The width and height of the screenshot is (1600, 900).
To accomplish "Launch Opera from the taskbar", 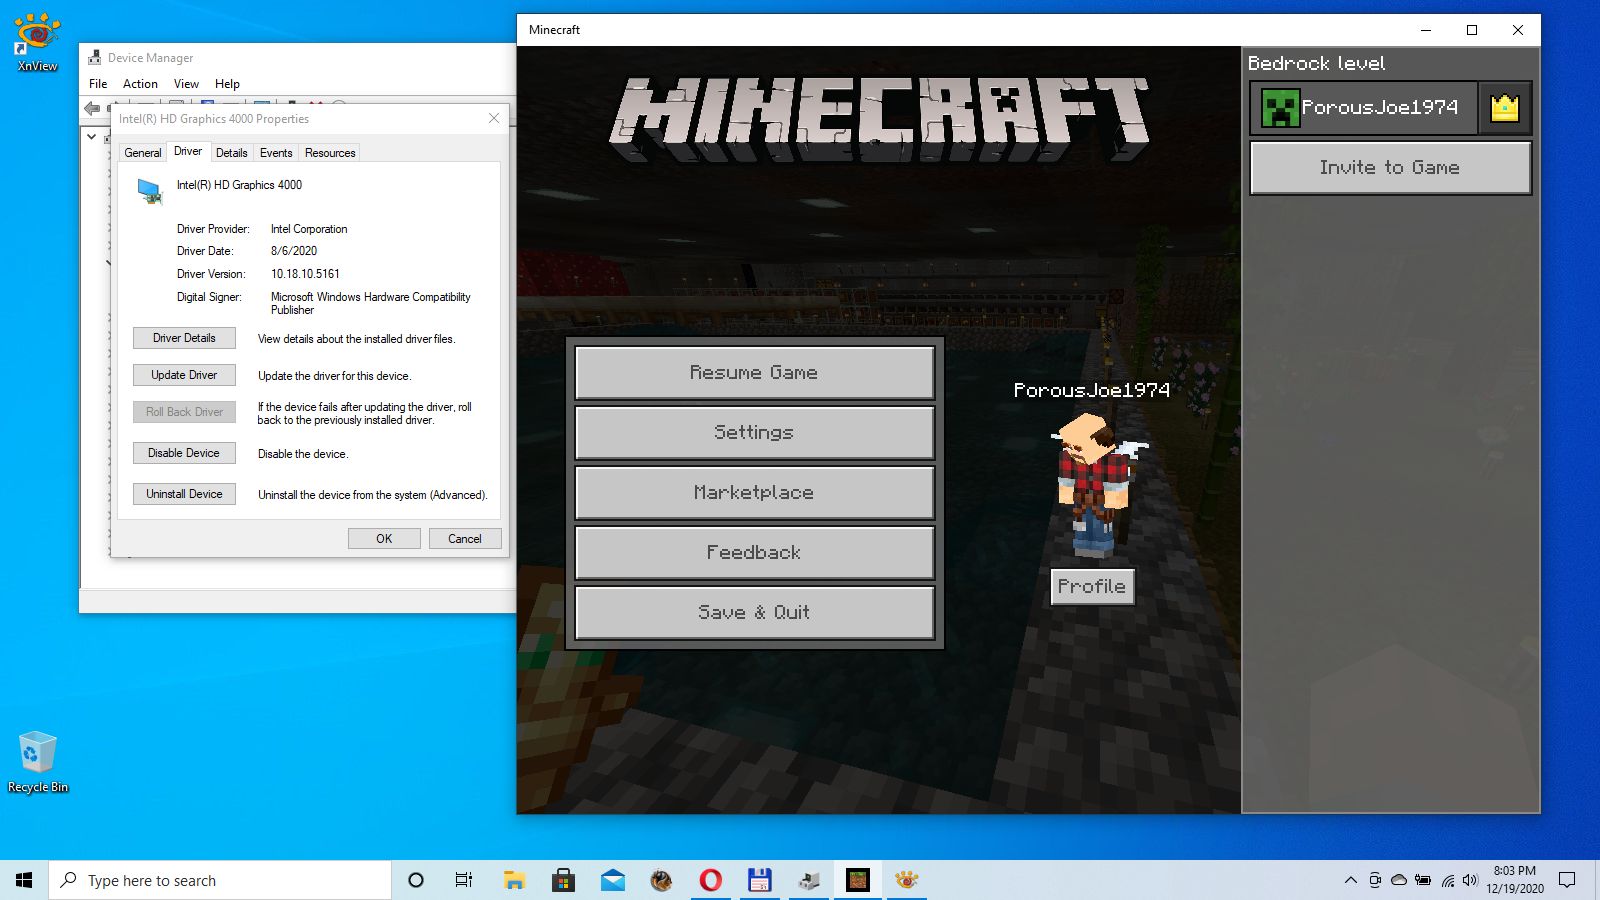I will [710, 880].
